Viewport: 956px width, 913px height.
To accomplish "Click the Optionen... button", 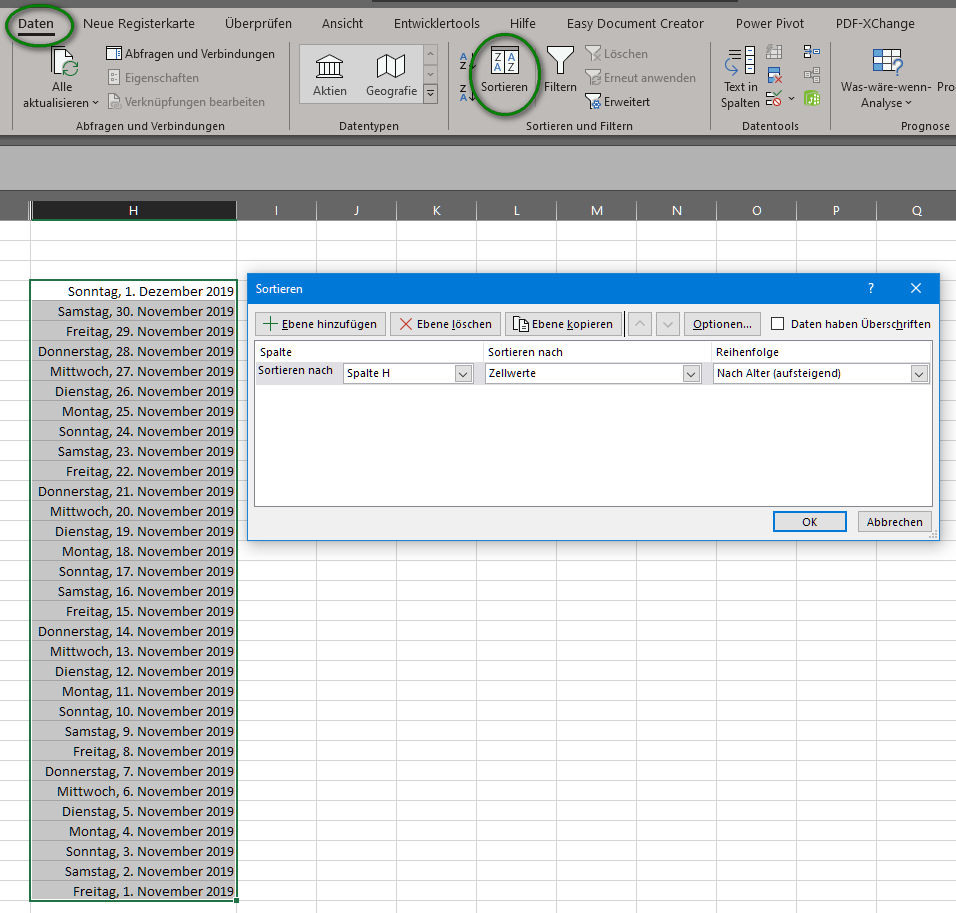I will pos(722,324).
